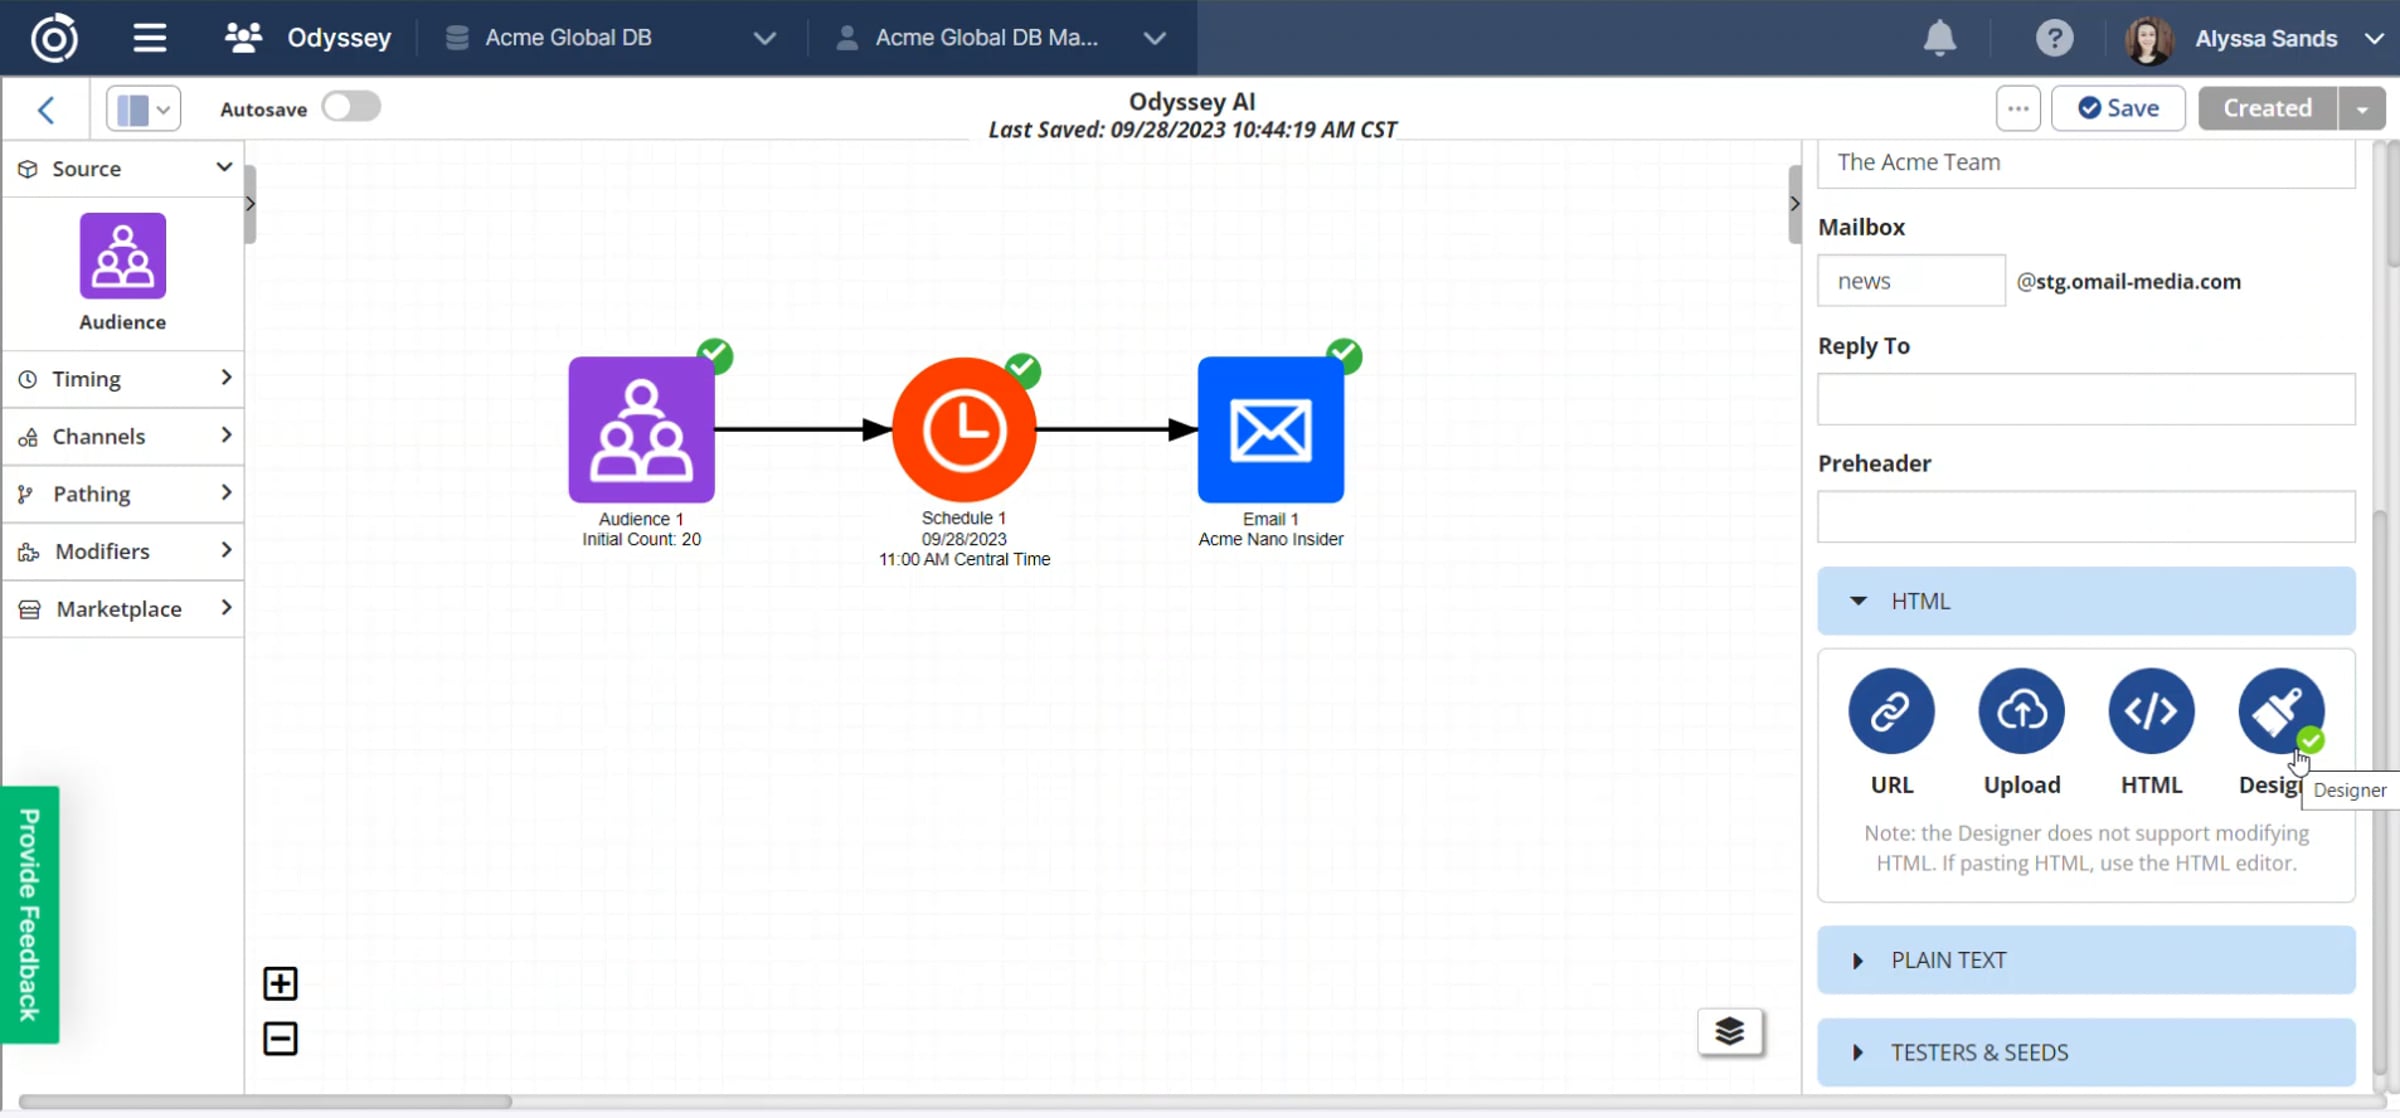
Task: Open the URL content source icon
Action: [x=1891, y=711]
